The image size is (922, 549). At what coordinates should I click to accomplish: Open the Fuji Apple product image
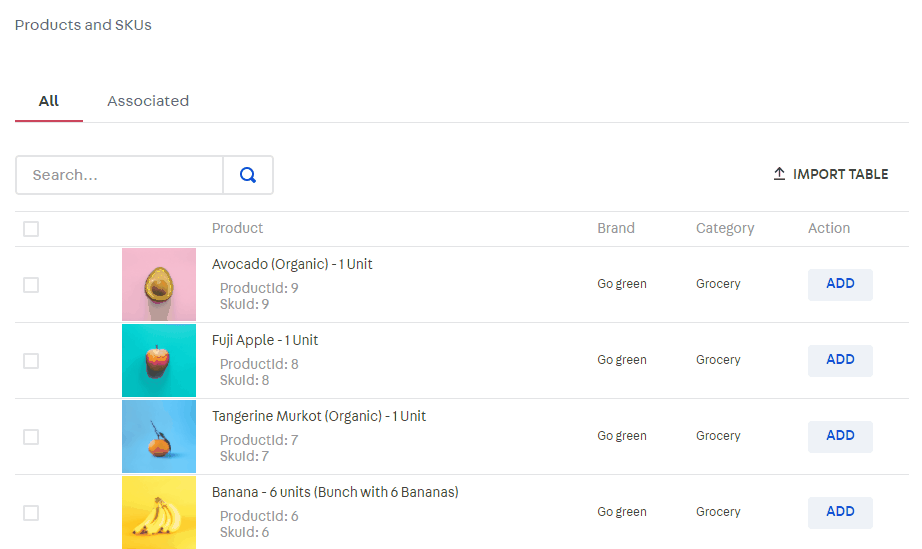pos(159,361)
